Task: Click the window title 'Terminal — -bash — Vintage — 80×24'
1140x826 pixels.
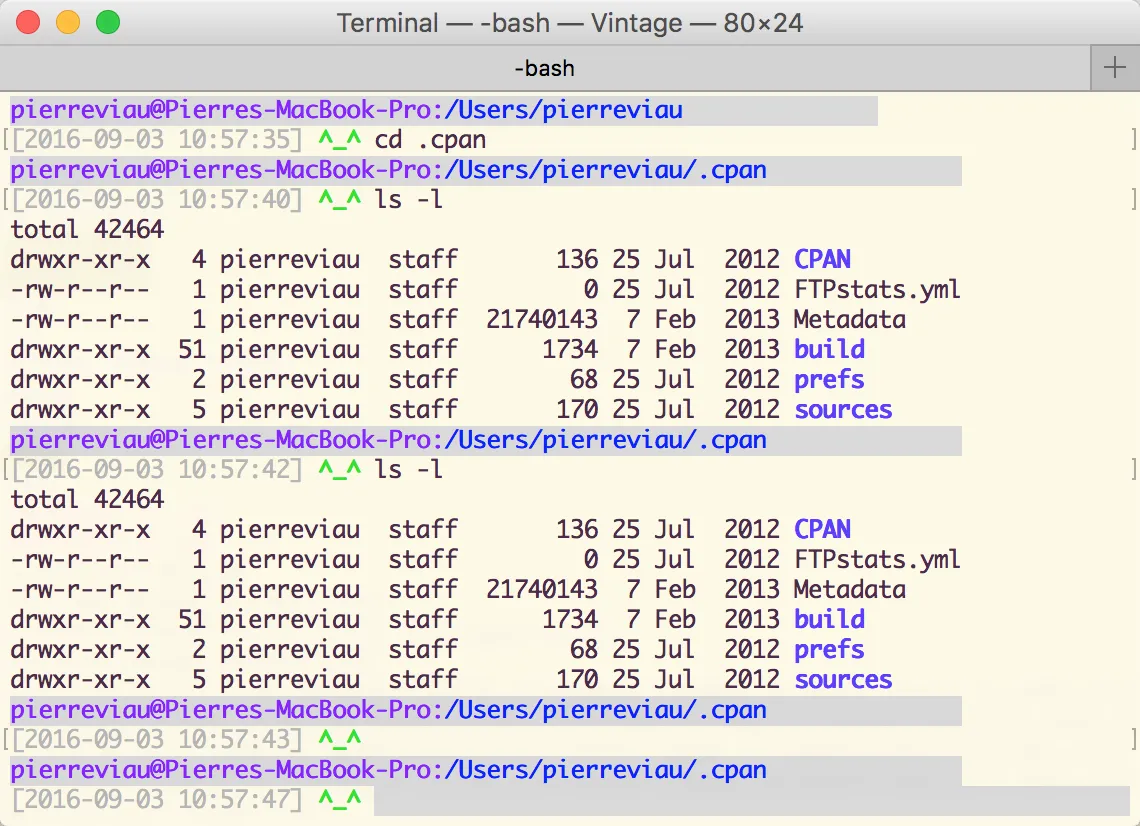Action: coord(569,23)
